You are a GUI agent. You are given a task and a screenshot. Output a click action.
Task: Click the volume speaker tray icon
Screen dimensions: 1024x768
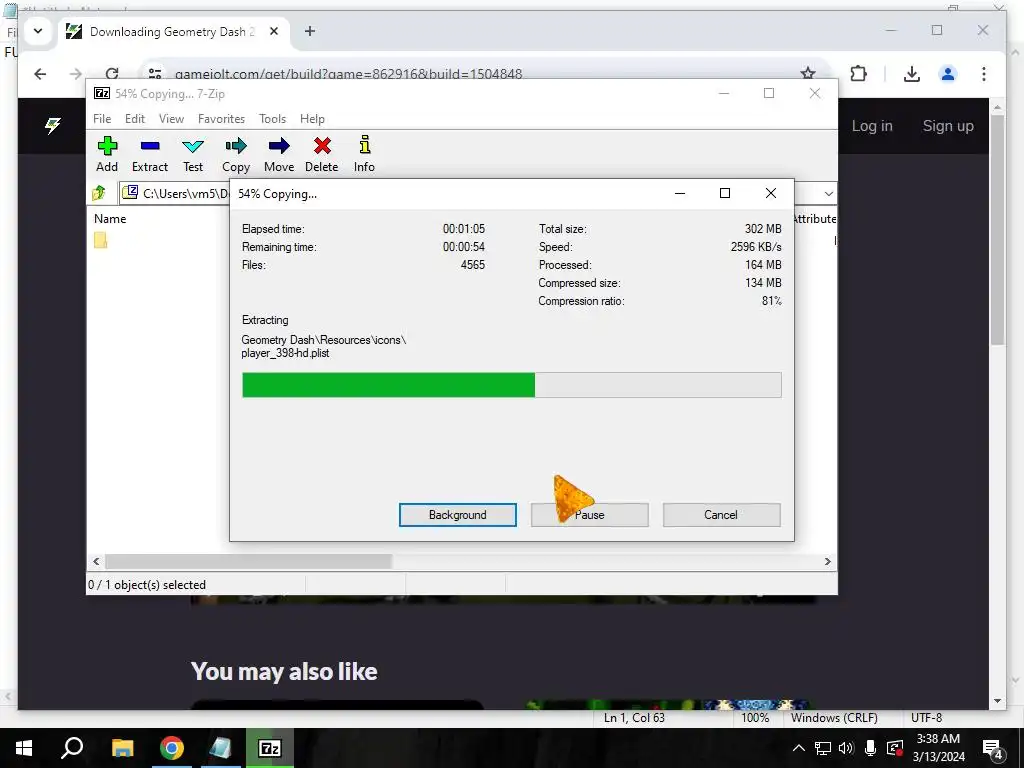pyautogui.click(x=846, y=748)
